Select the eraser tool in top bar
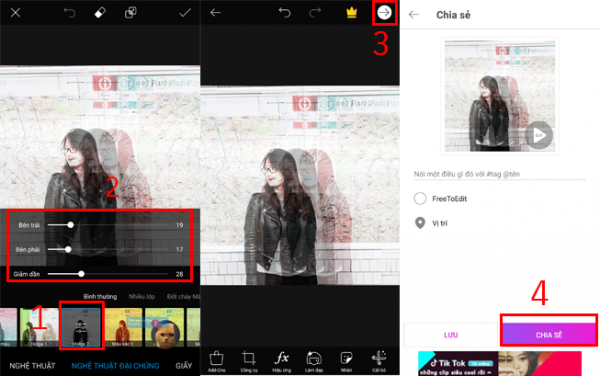The height and width of the screenshot is (376, 600). click(x=100, y=13)
